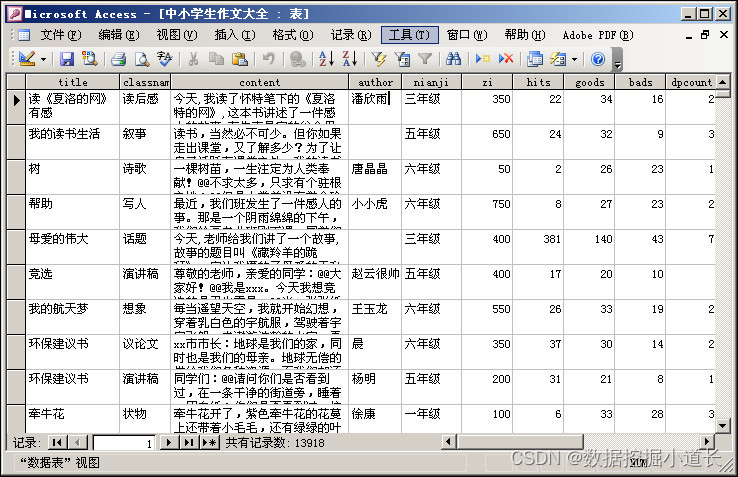Open the 窗口(W) menu
Image resolution: width=738 pixels, height=477 pixels.
[x=466, y=35]
